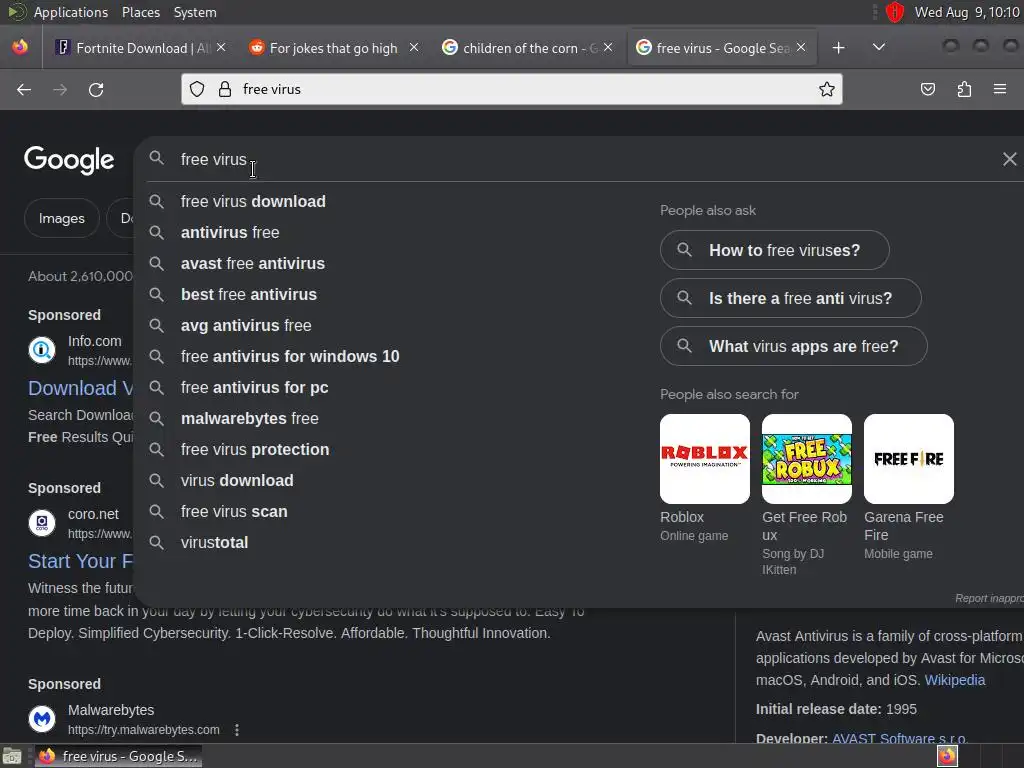The width and height of the screenshot is (1024, 768).
Task: Click the back navigation arrow
Action: point(24,89)
